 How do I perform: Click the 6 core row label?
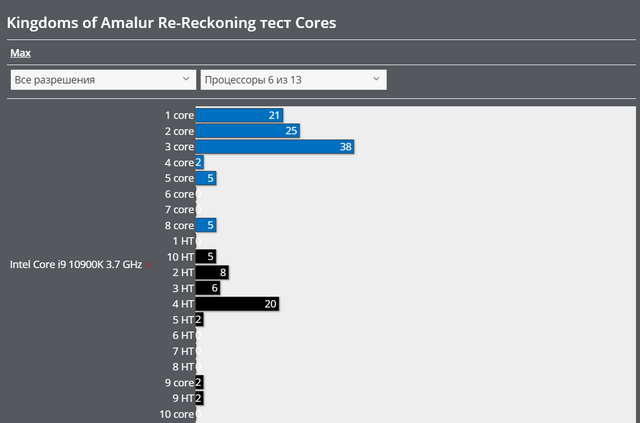179,194
